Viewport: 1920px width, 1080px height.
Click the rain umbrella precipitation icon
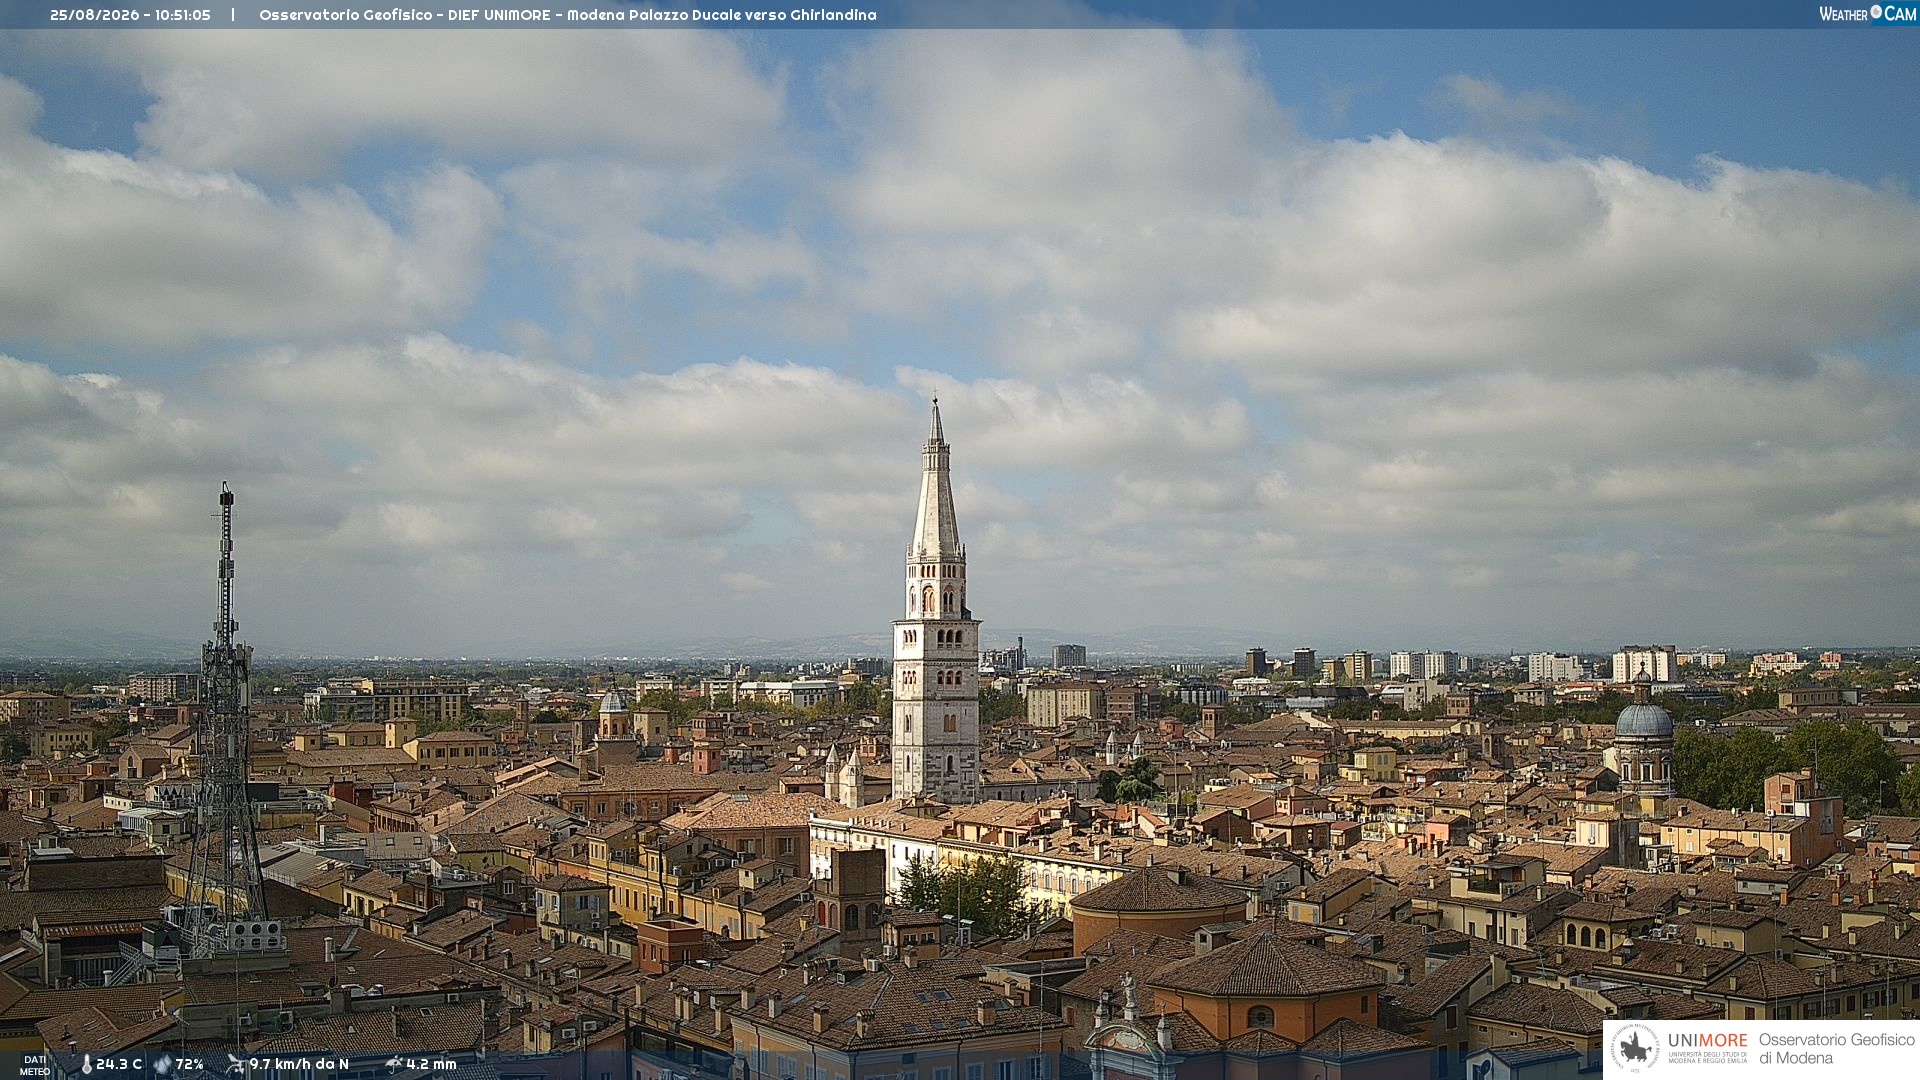pos(393,1064)
